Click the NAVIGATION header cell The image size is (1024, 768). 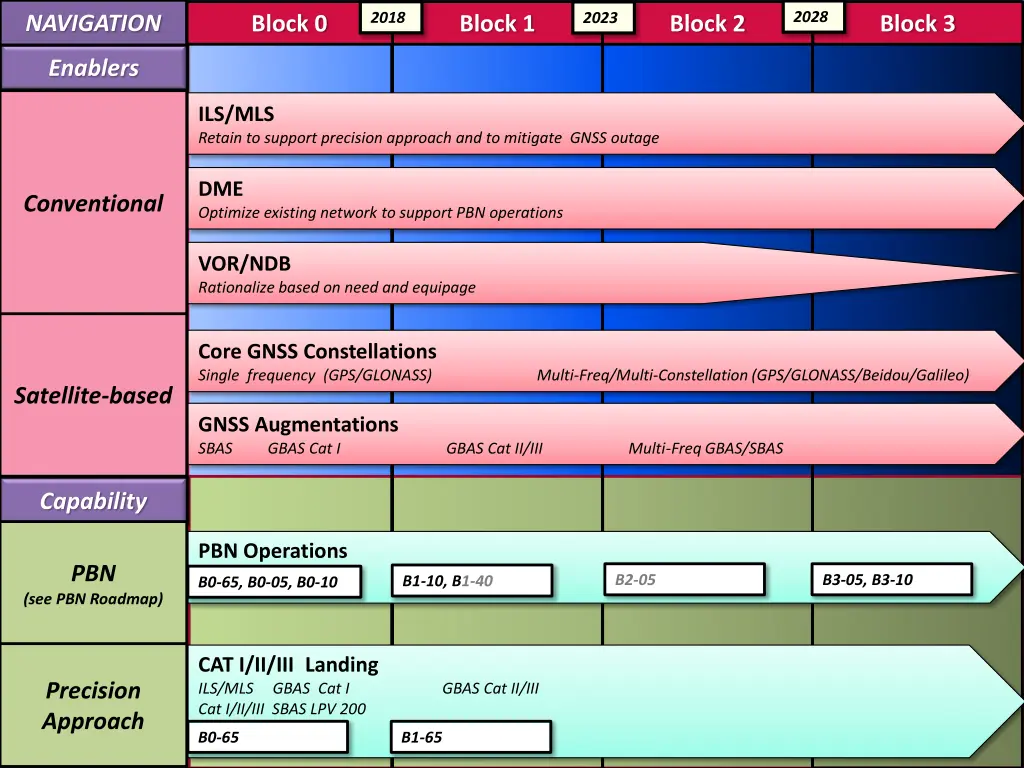tap(93, 23)
